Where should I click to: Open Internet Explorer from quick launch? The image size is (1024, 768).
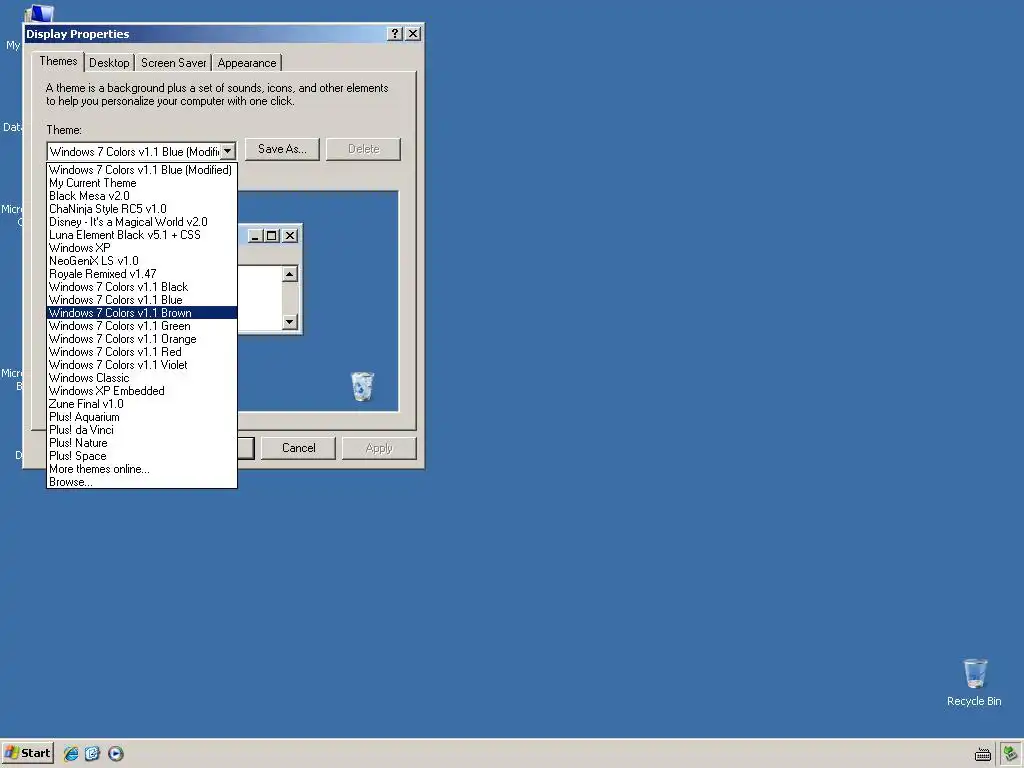click(x=71, y=753)
